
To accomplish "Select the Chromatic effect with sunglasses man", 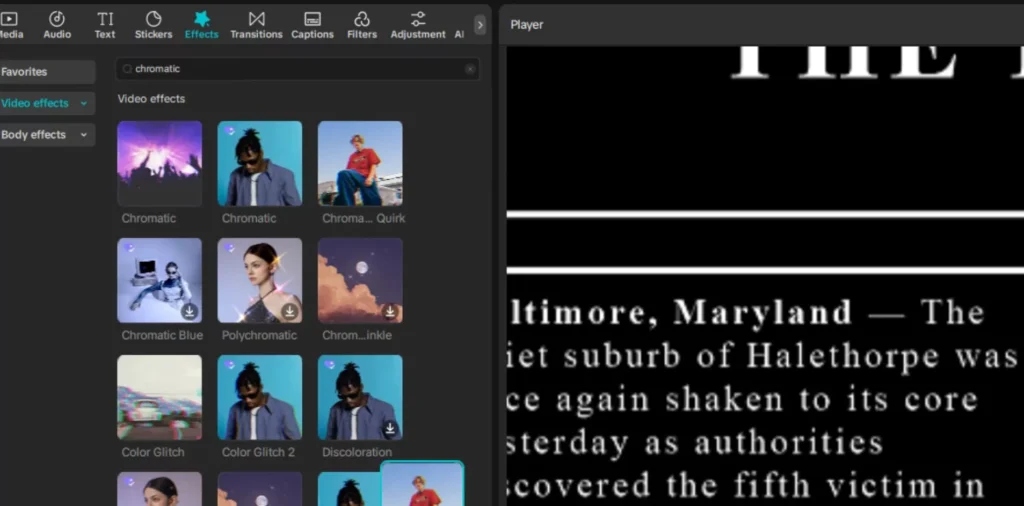I will coord(260,163).
